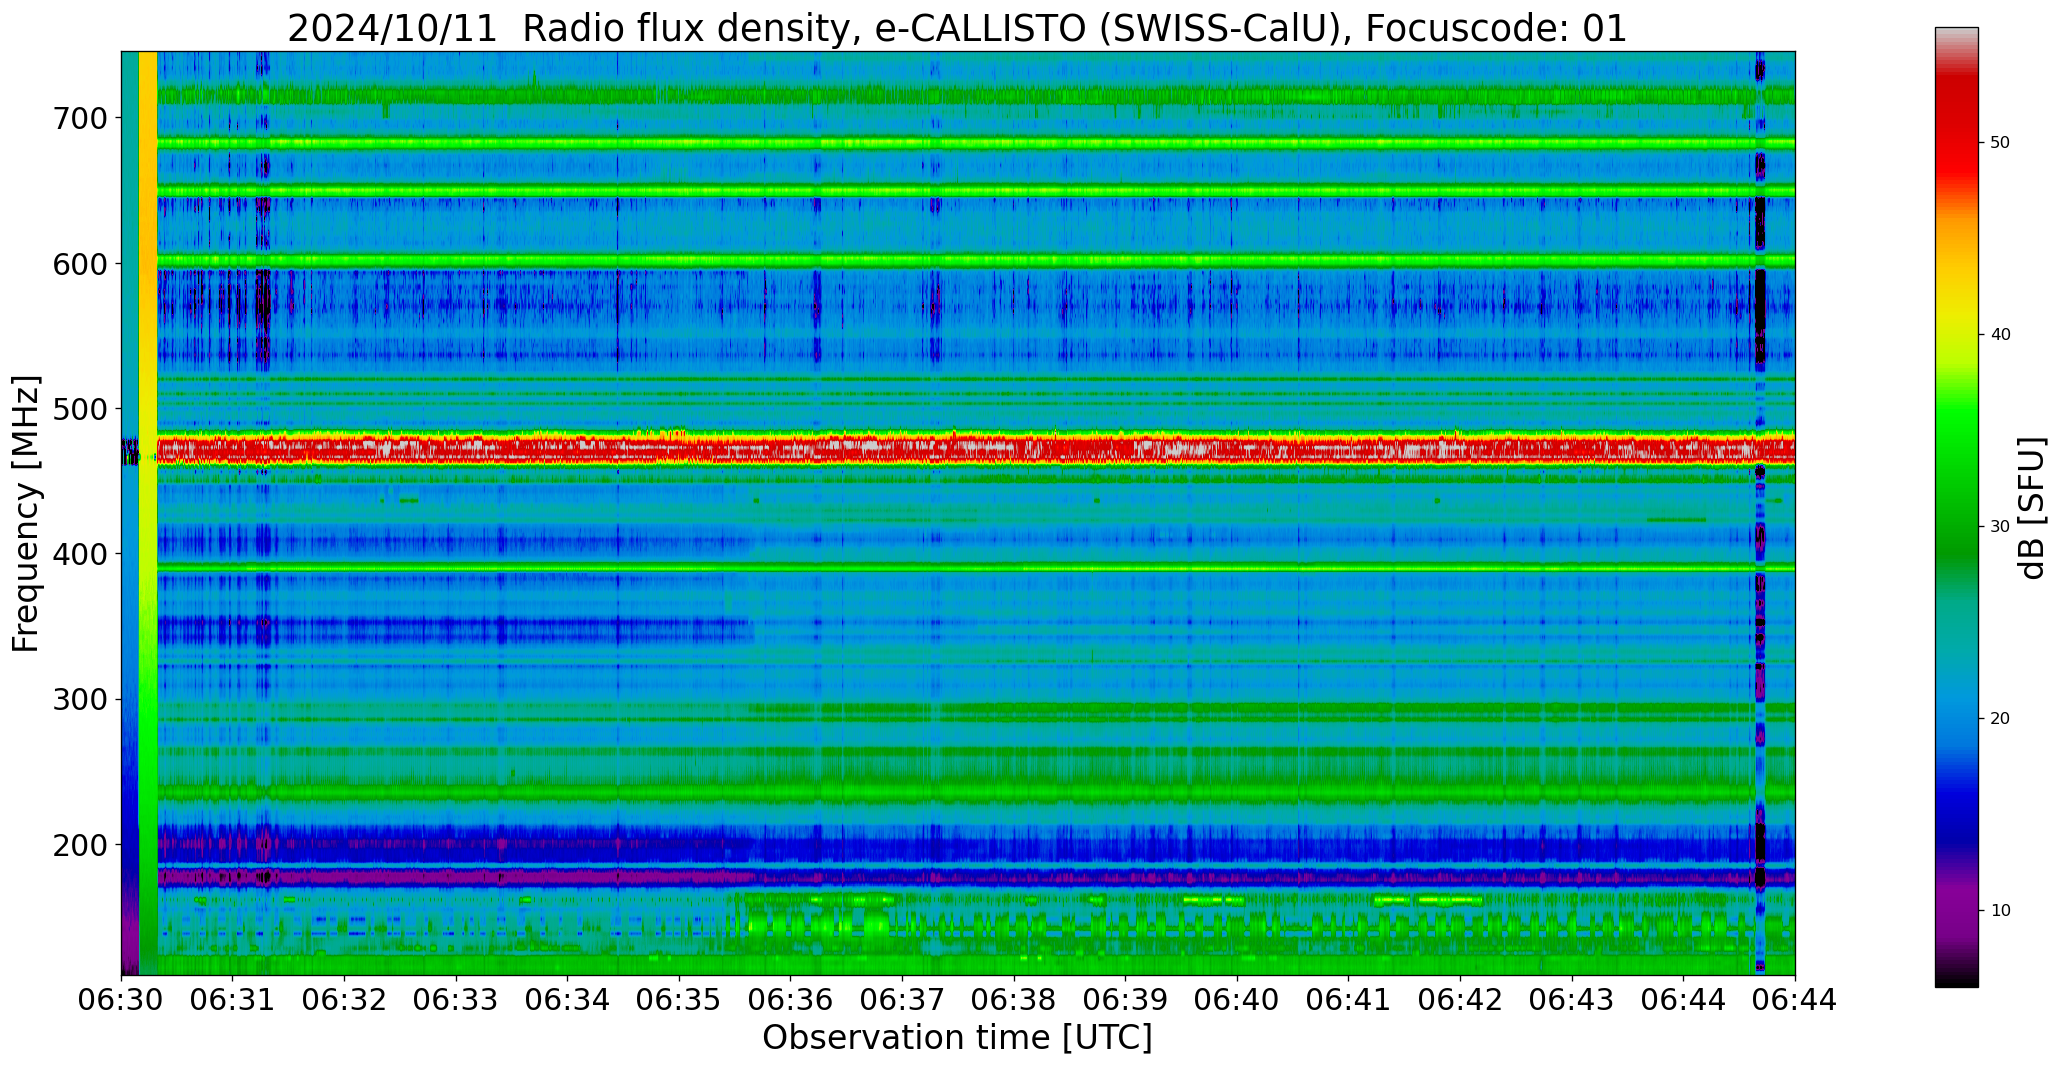Viewport: 2062px width, 1067px height.
Task: Click the 06:37 time tick label
Action: pos(903,1000)
